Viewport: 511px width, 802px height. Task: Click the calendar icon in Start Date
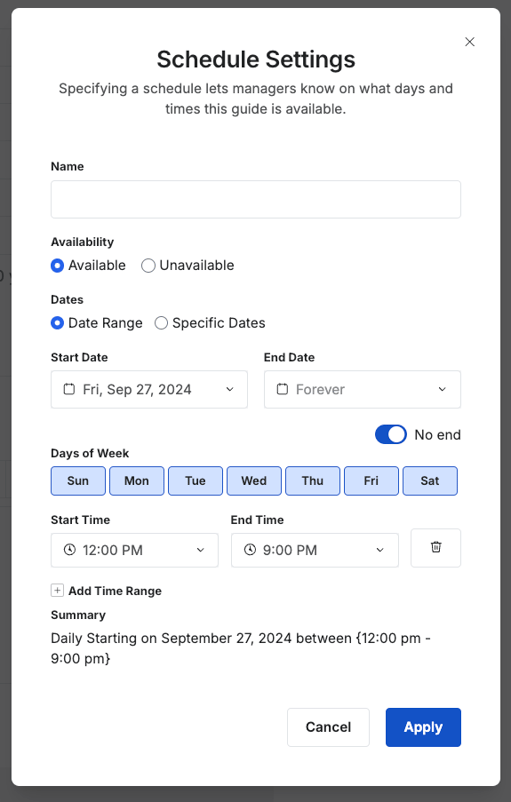pos(69,389)
